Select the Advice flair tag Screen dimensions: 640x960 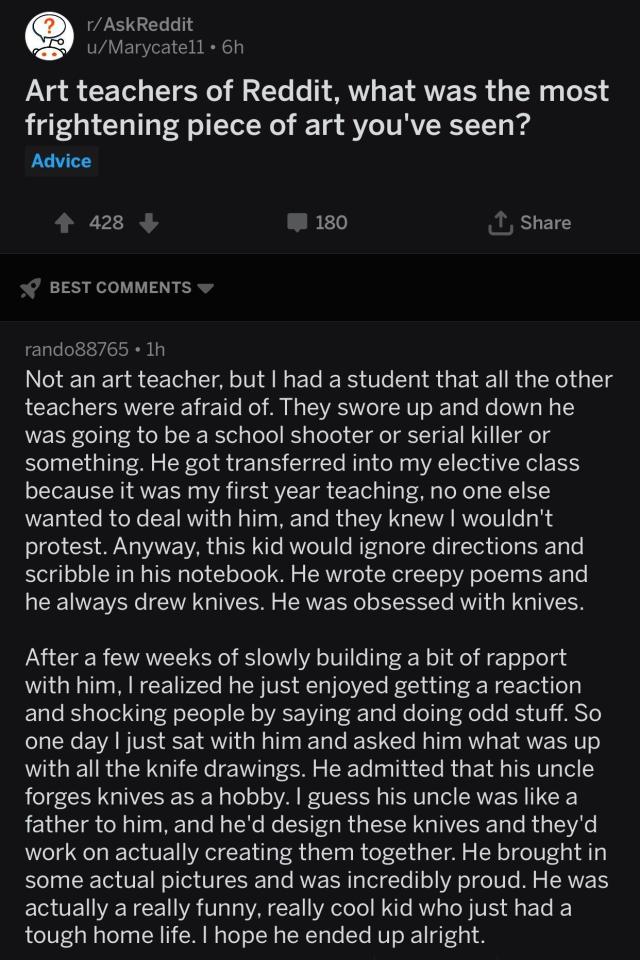61,161
